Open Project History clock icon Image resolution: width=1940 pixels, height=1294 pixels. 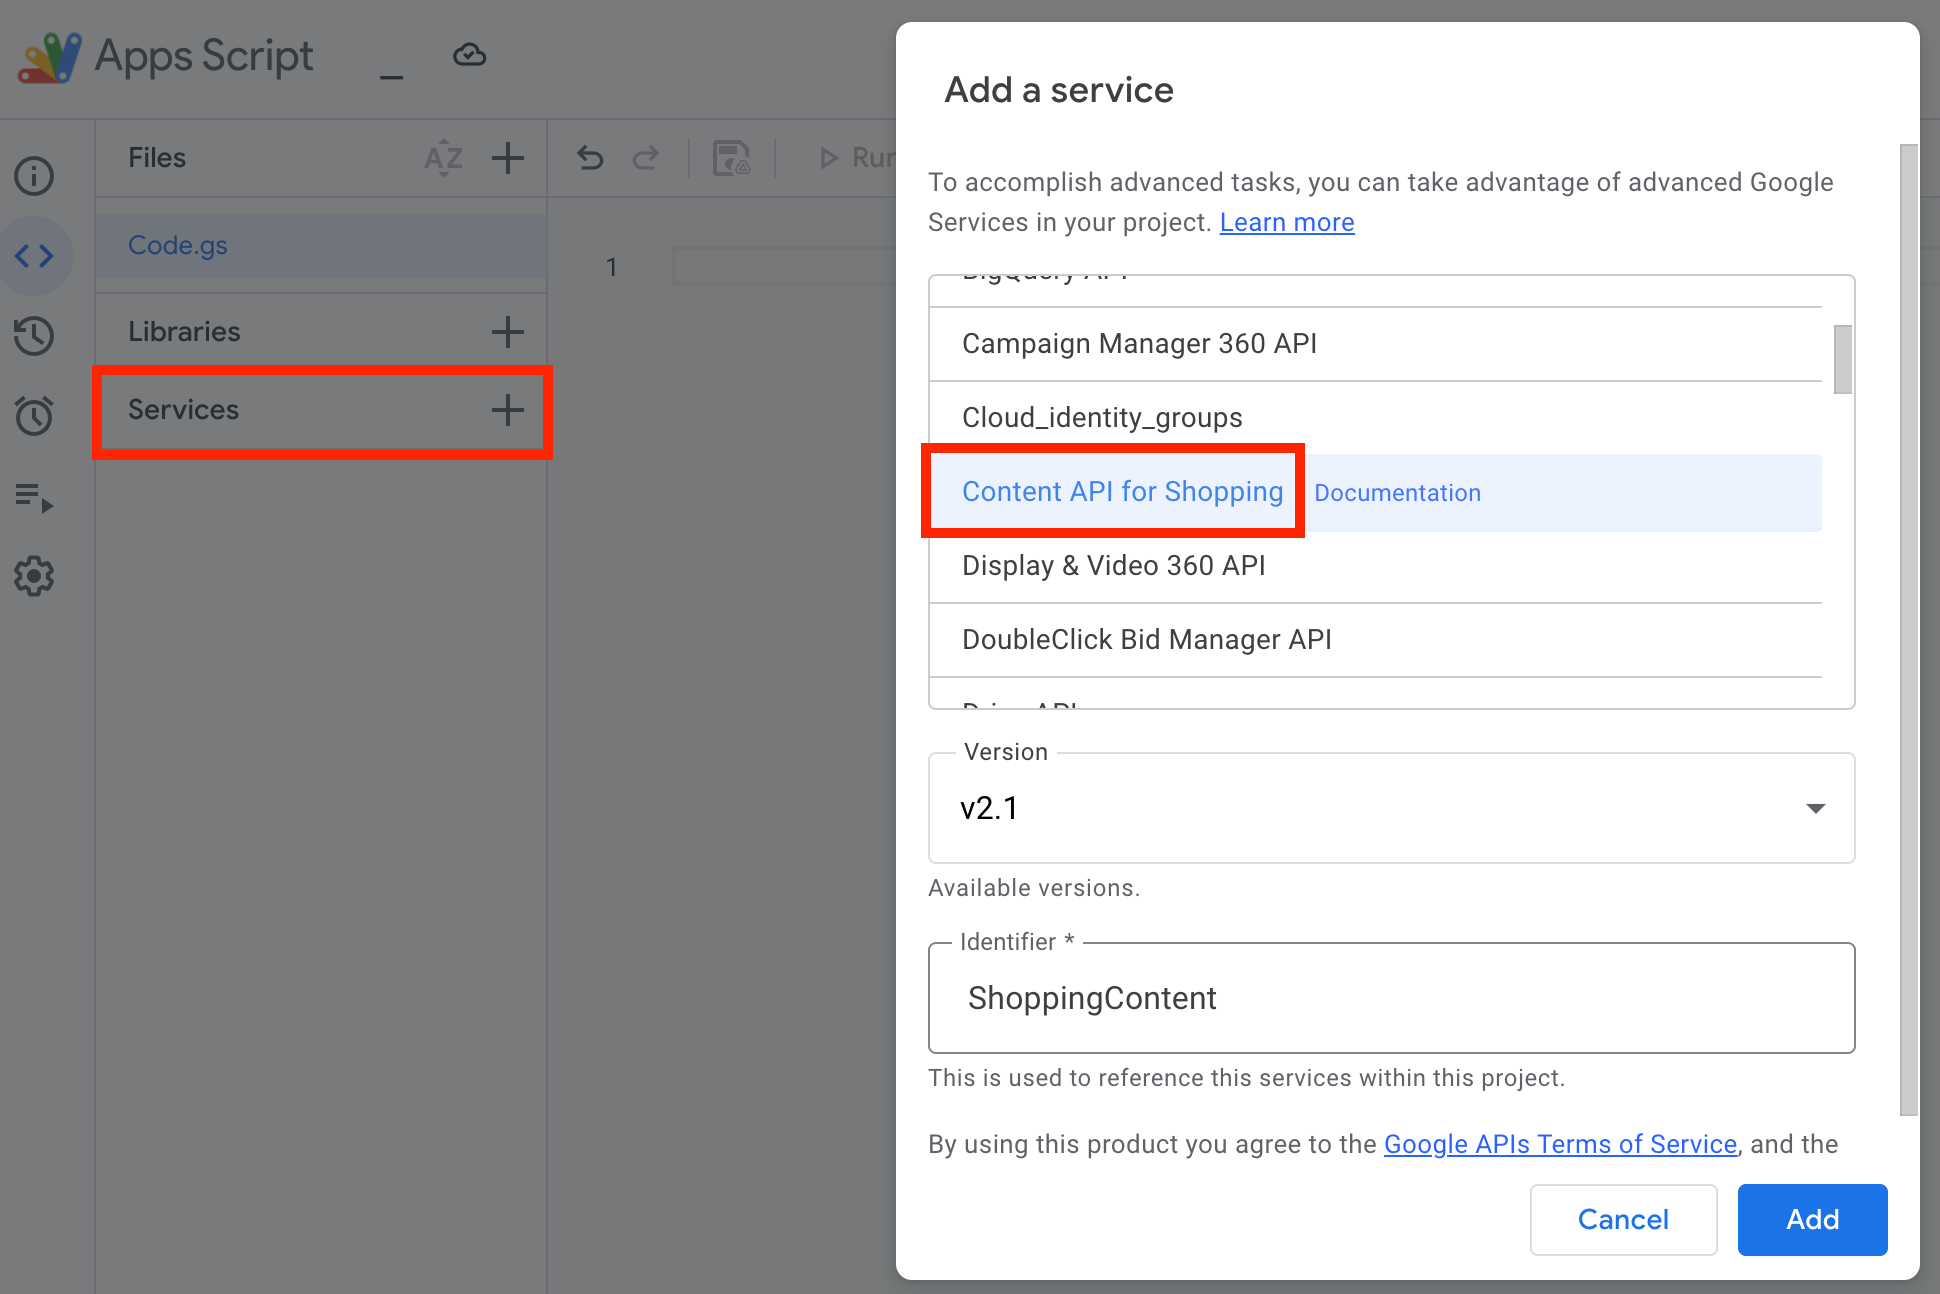click(x=34, y=336)
